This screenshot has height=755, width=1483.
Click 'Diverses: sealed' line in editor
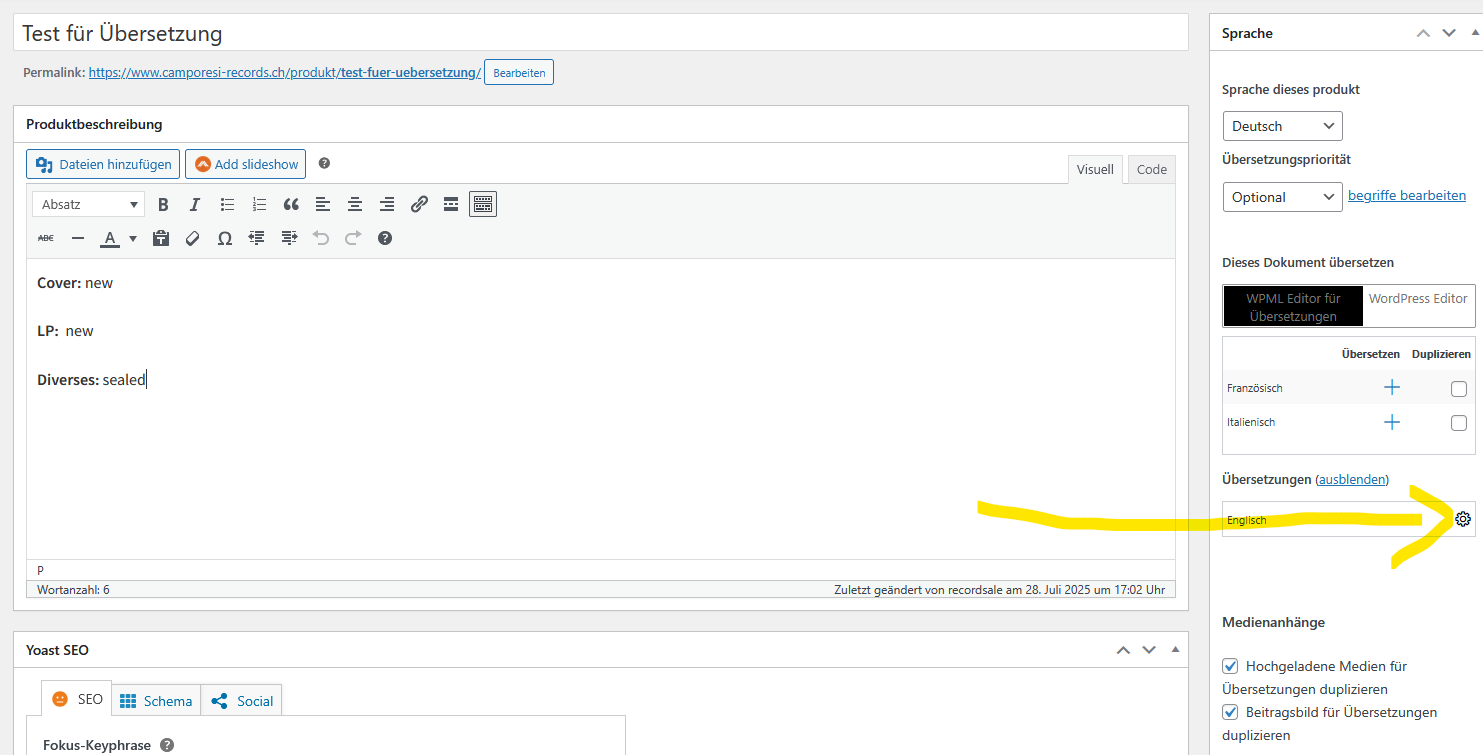(x=91, y=379)
